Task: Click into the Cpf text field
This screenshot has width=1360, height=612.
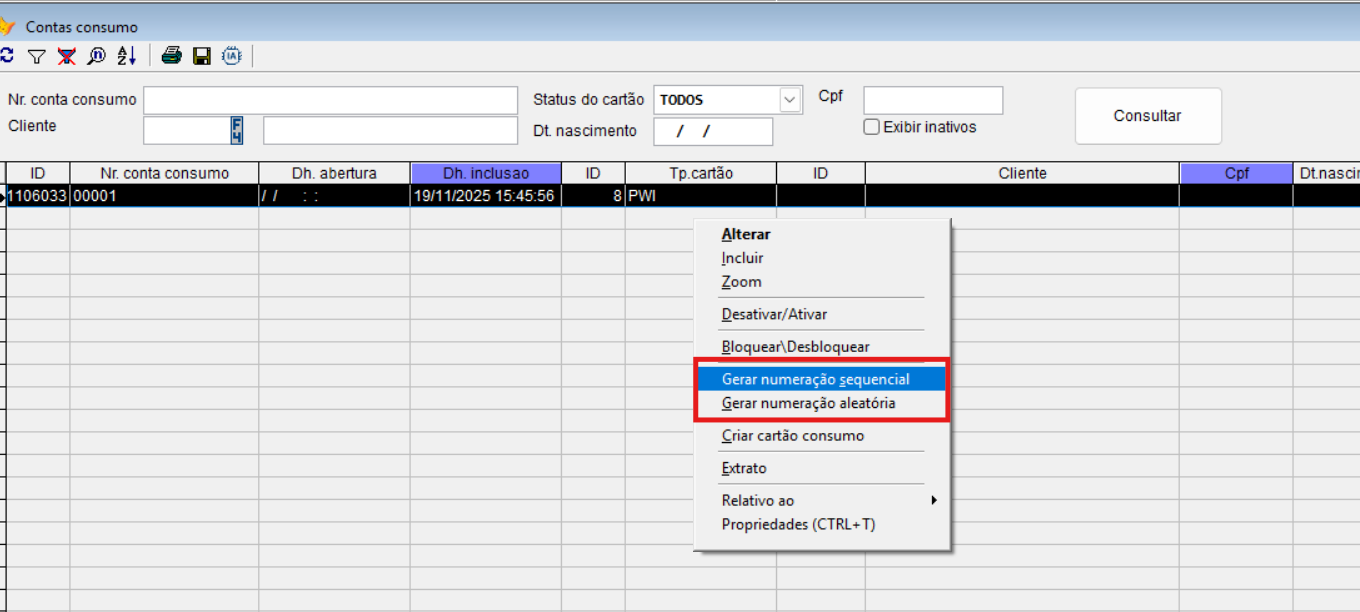Action: click(932, 100)
